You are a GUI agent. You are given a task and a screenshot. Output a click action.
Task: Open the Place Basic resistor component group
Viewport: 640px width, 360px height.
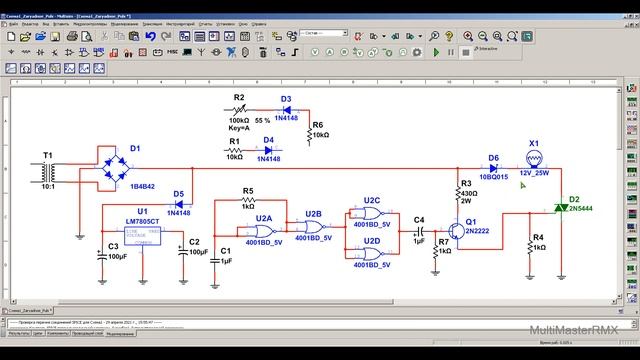26,52
